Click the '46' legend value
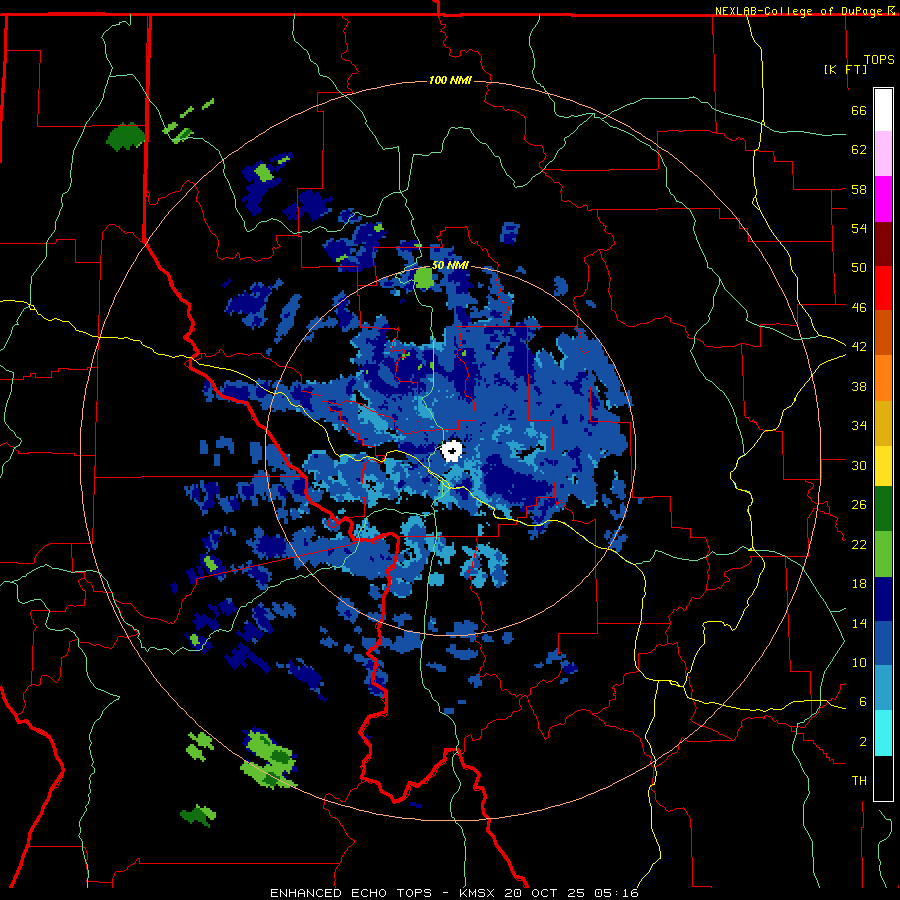The width and height of the screenshot is (900, 900). pos(859,307)
